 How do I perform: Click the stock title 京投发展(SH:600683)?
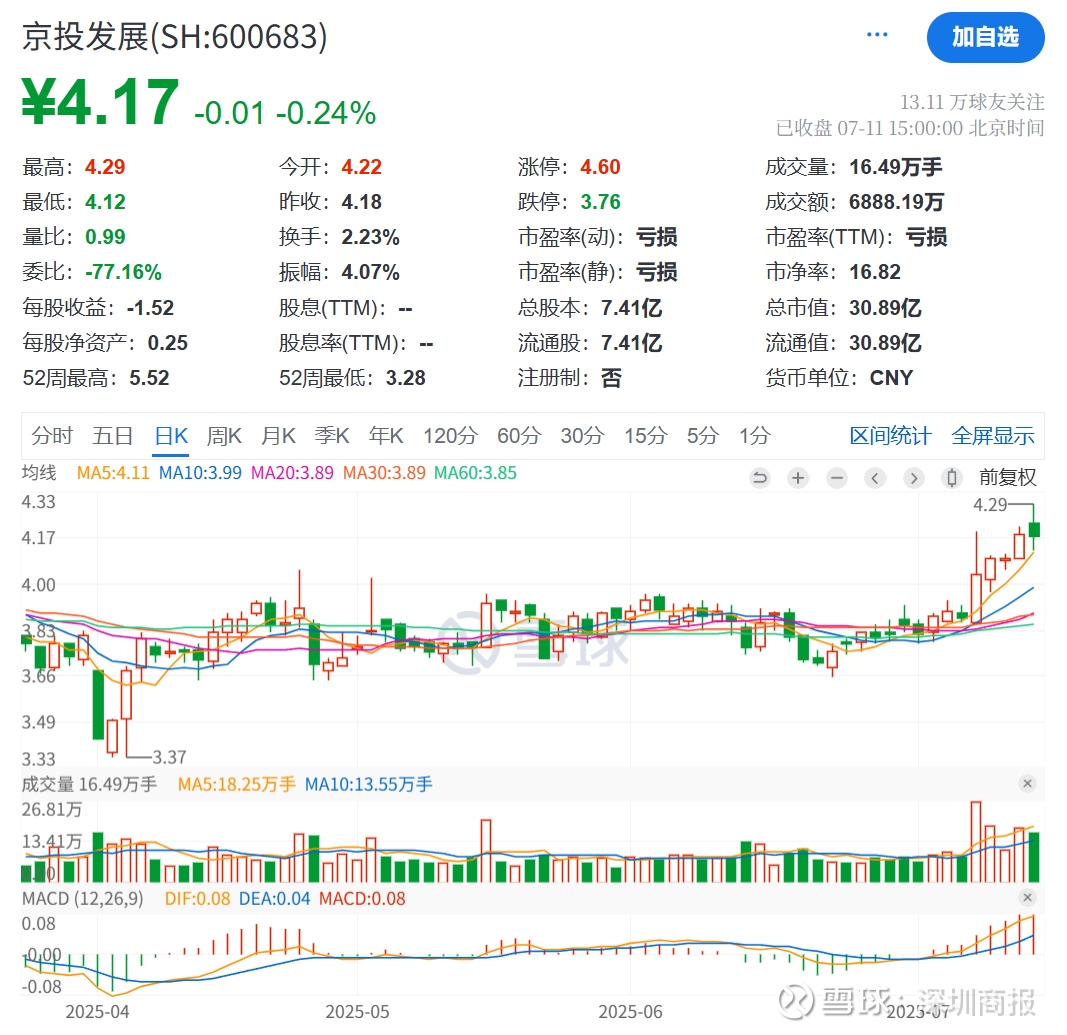[174, 37]
